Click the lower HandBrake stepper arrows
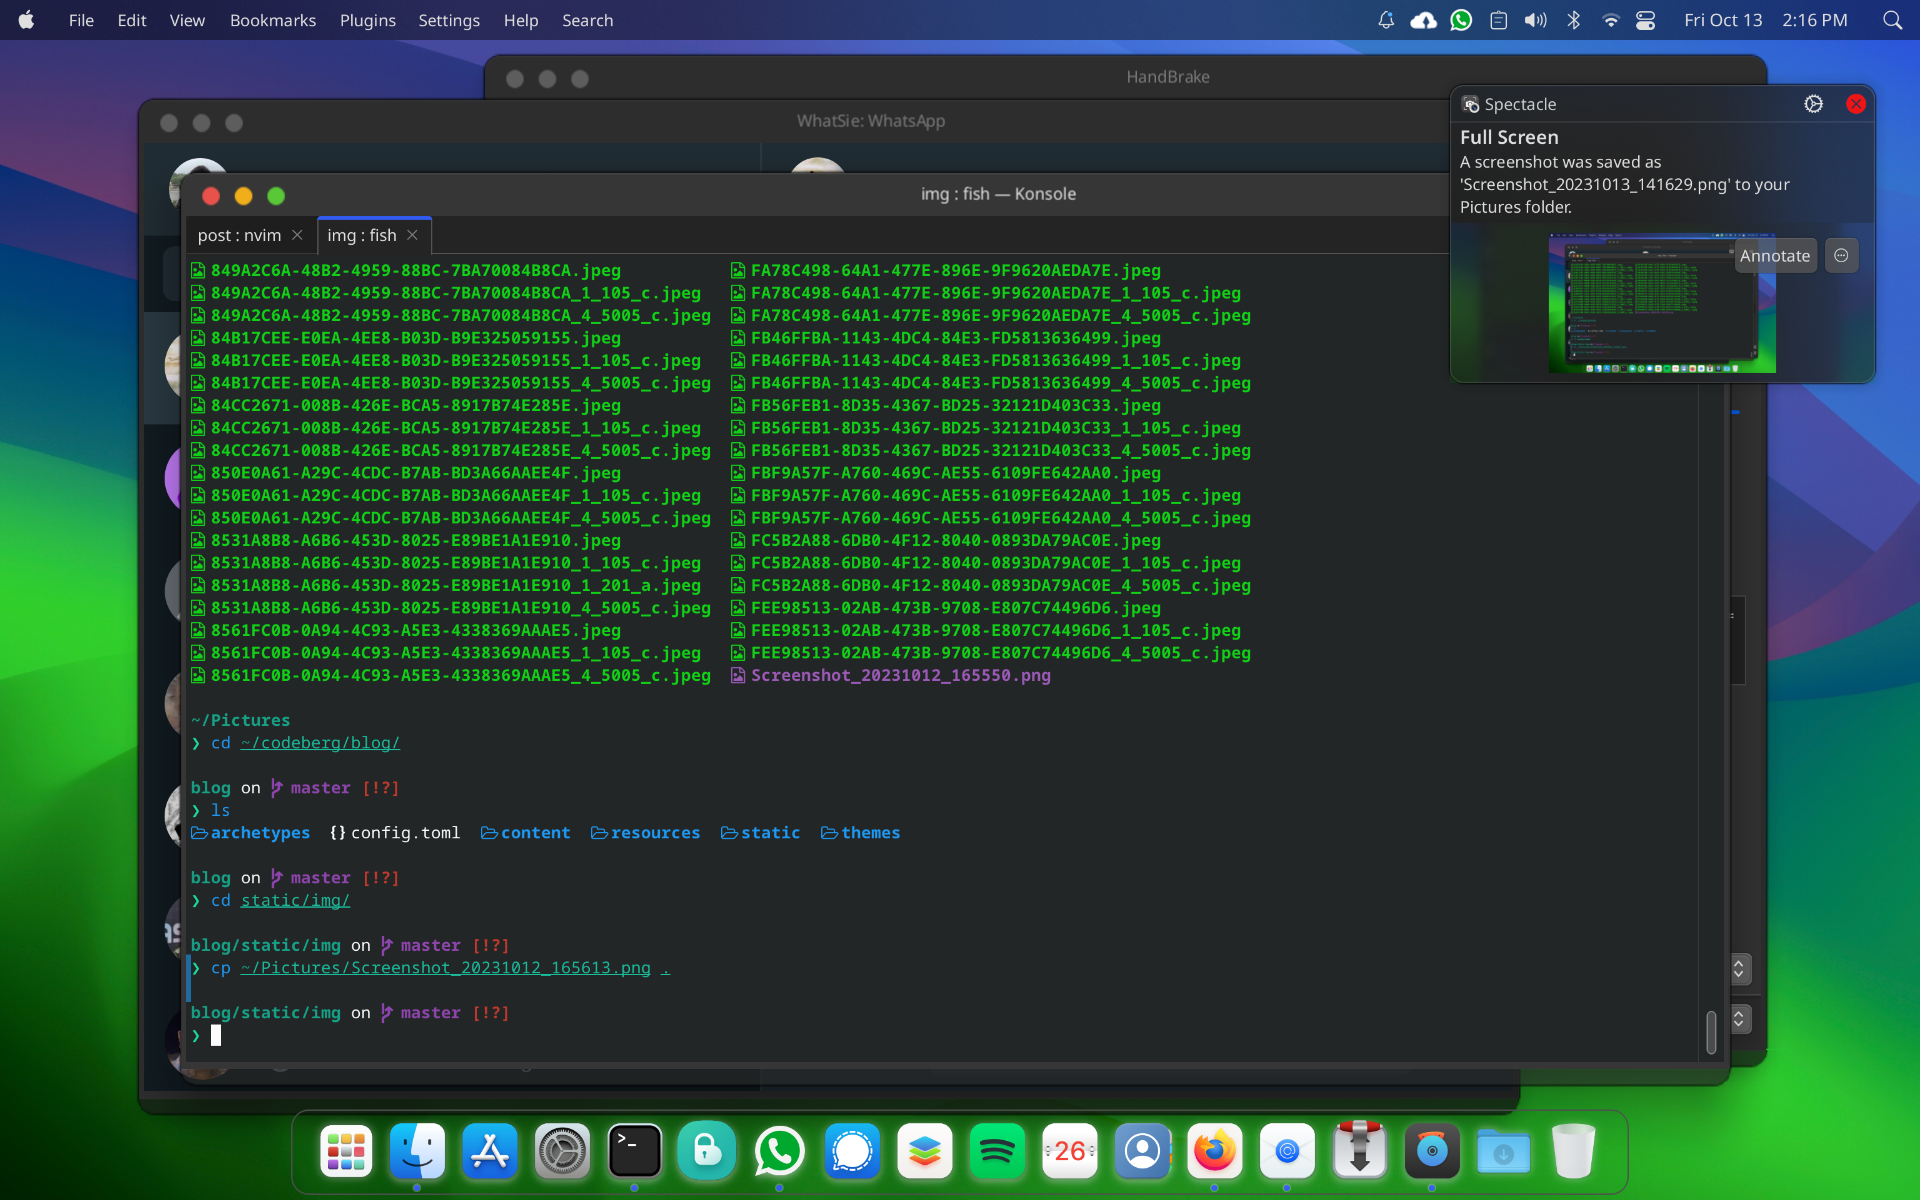1920x1200 pixels. coord(1739,1019)
